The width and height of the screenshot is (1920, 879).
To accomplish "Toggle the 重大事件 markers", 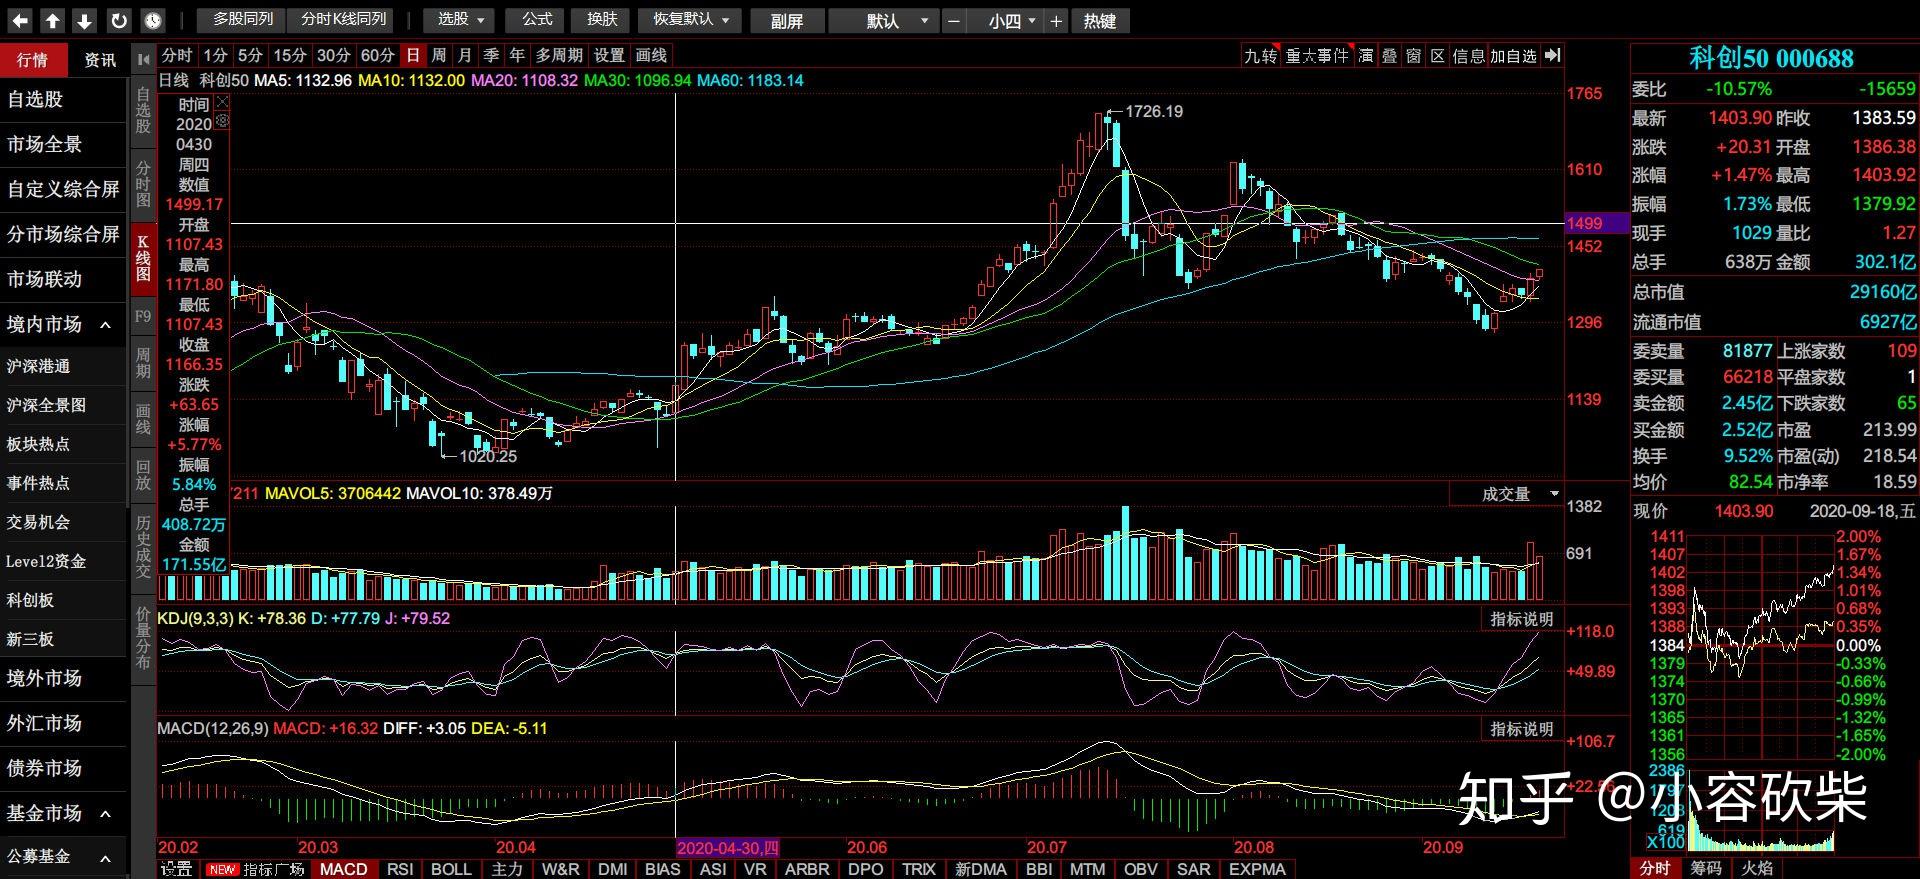I will pyautogui.click(x=1317, y=56).
